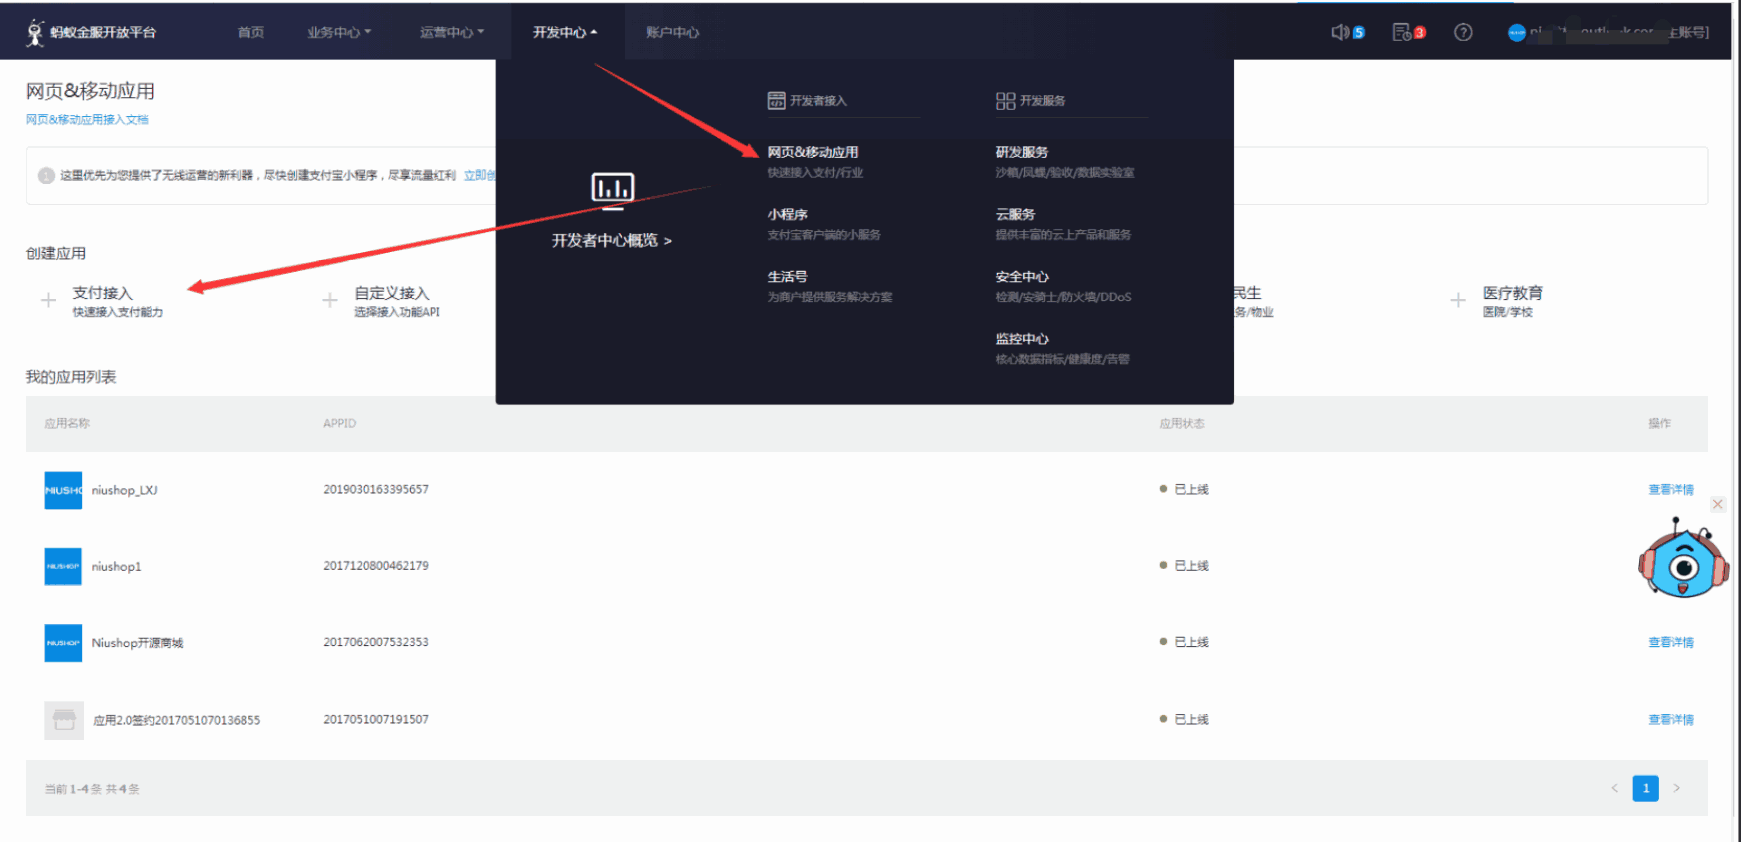Select 云服务 in the developer menu
This screenshot has height=842, width=1741.
tap(1015, 214)
